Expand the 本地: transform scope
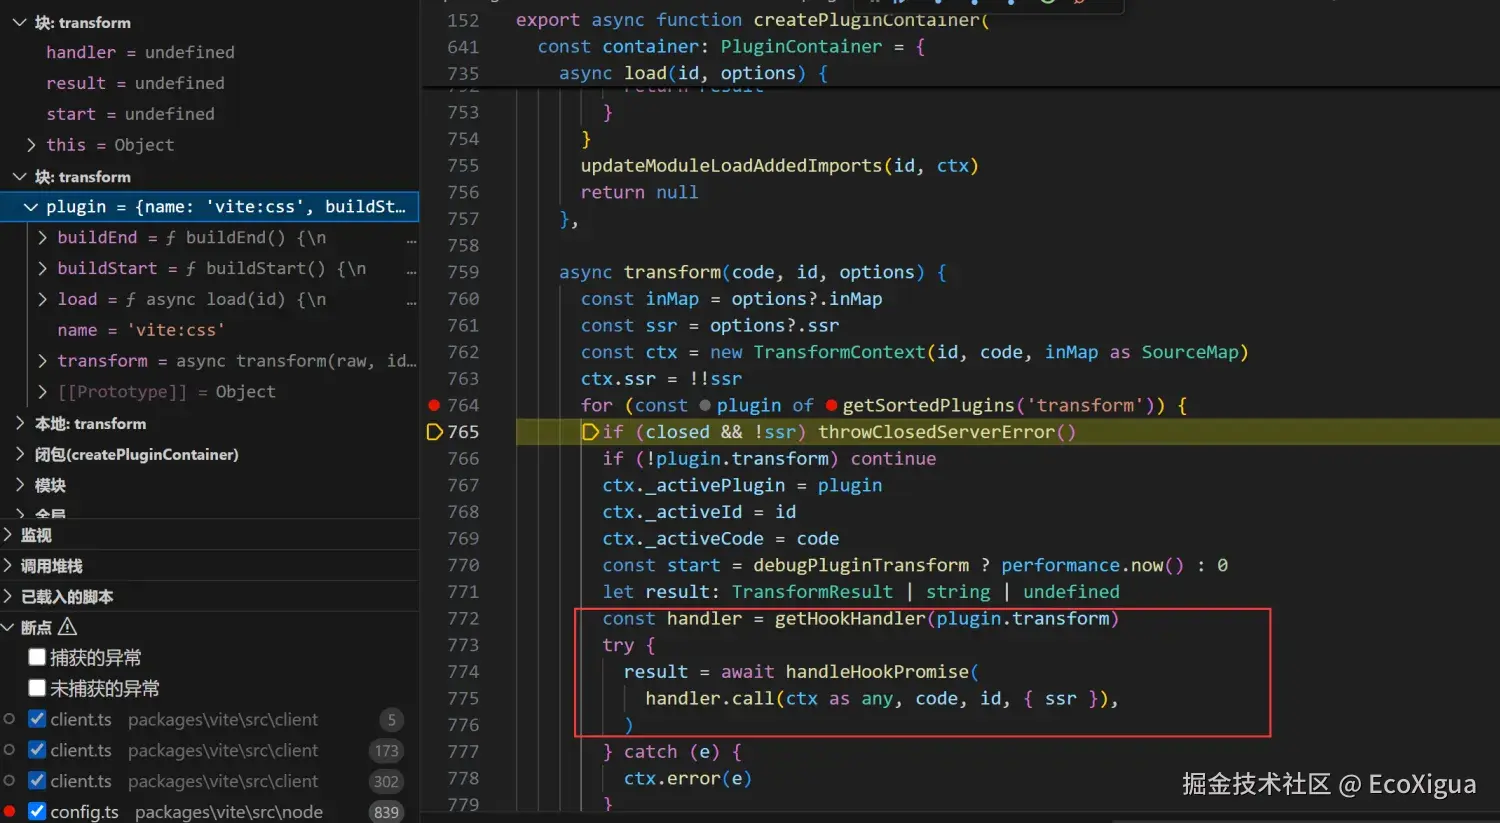1500x823 pixels. pos(19,423)
